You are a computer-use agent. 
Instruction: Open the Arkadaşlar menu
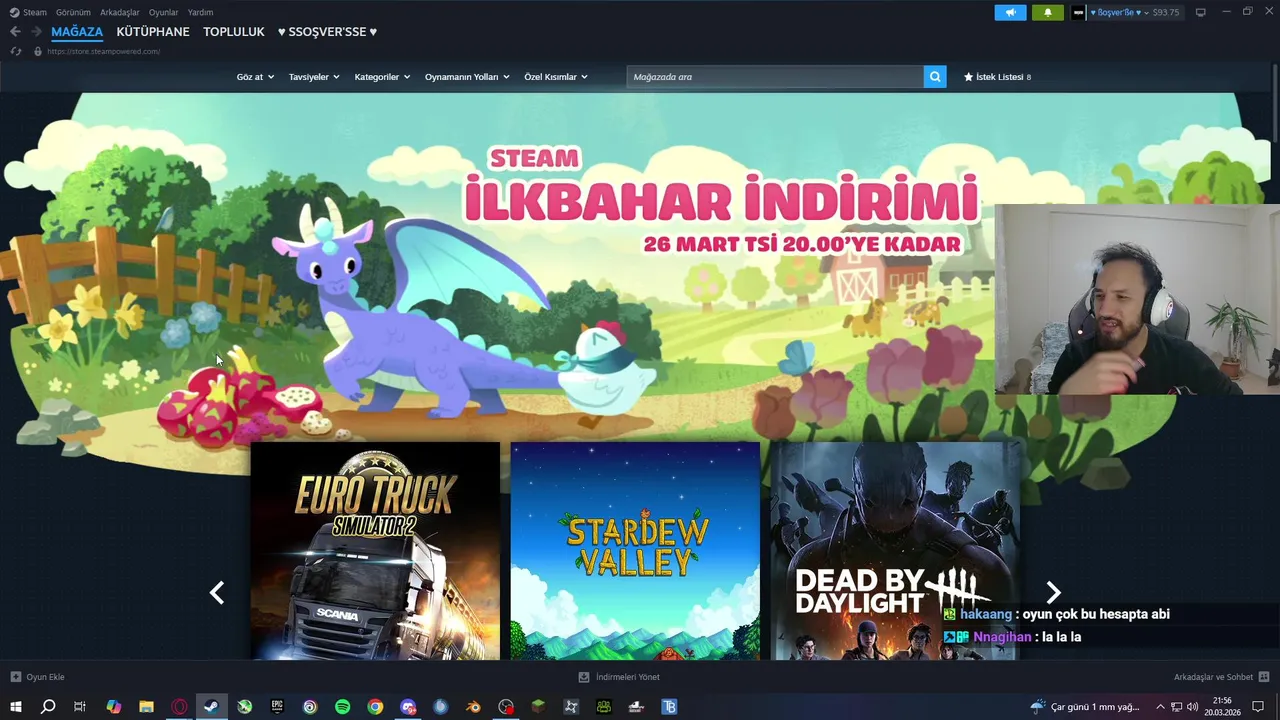120,12
